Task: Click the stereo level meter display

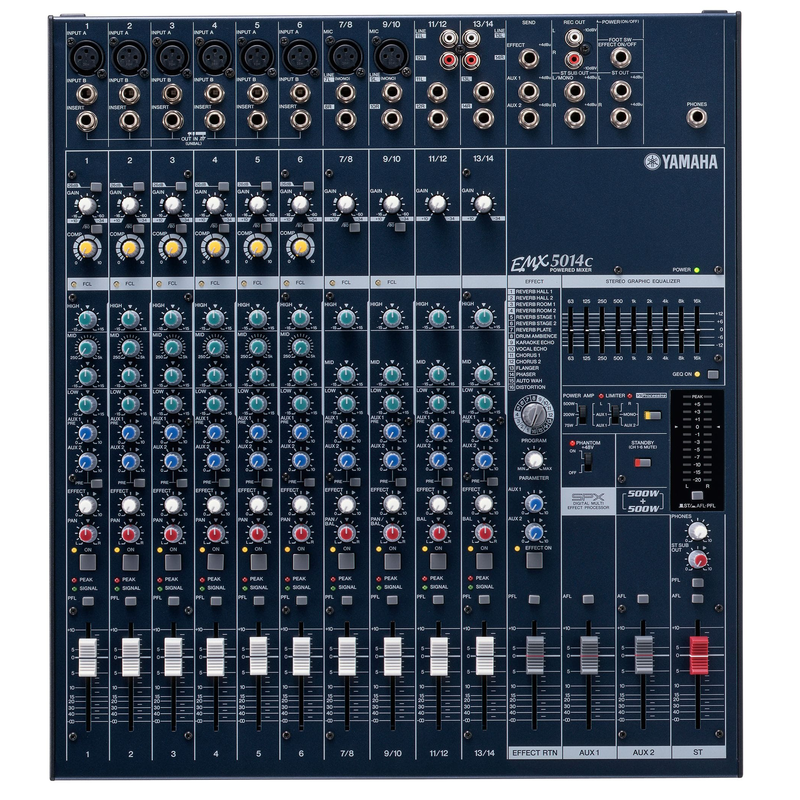Action: [696, 450]
